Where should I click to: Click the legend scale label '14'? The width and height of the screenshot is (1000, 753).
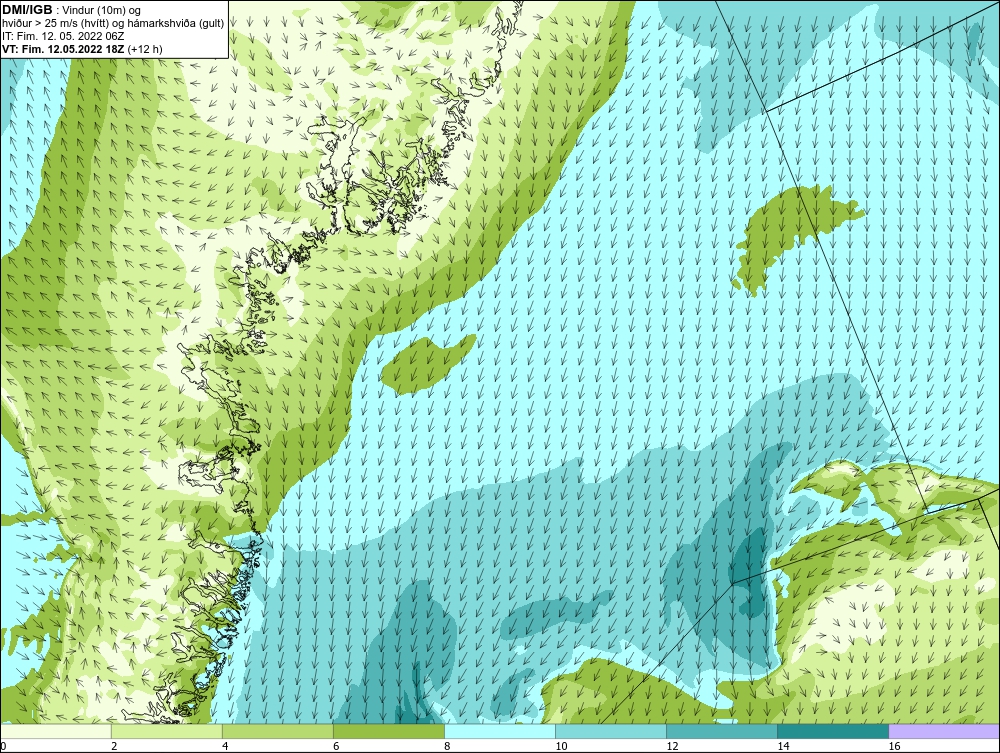(x=783, y=747)
